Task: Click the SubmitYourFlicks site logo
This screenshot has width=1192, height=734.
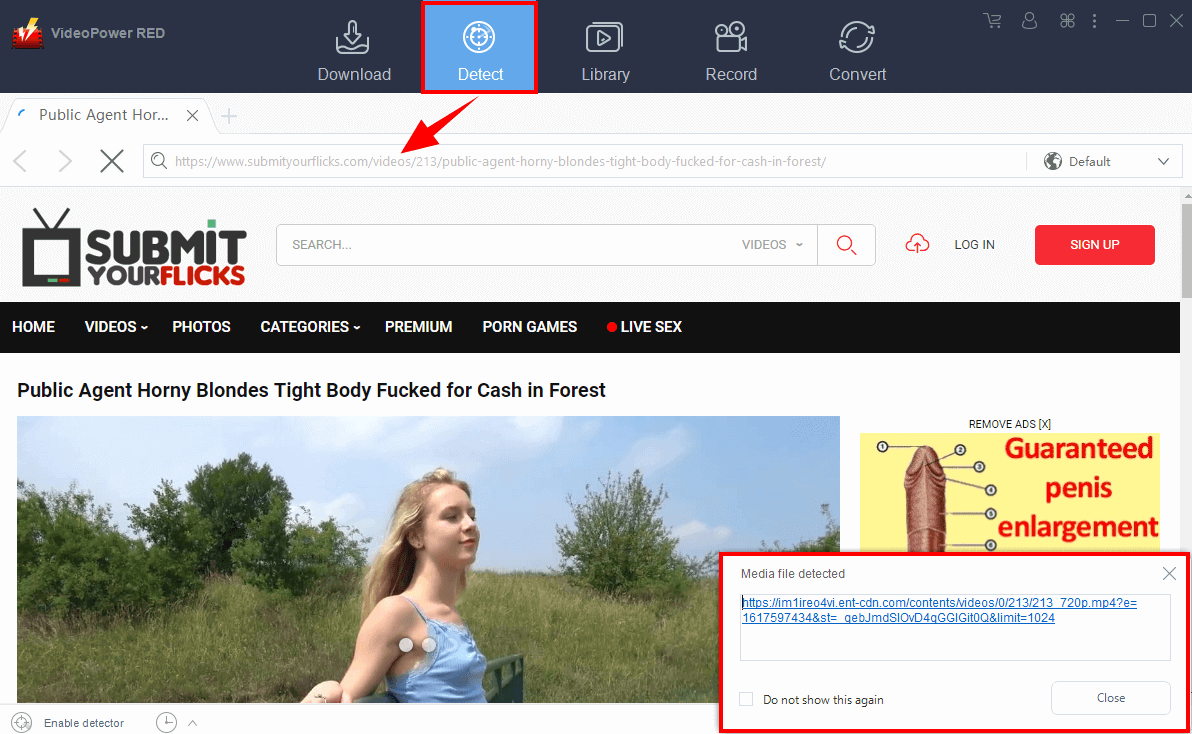Action: pos(134,248)
